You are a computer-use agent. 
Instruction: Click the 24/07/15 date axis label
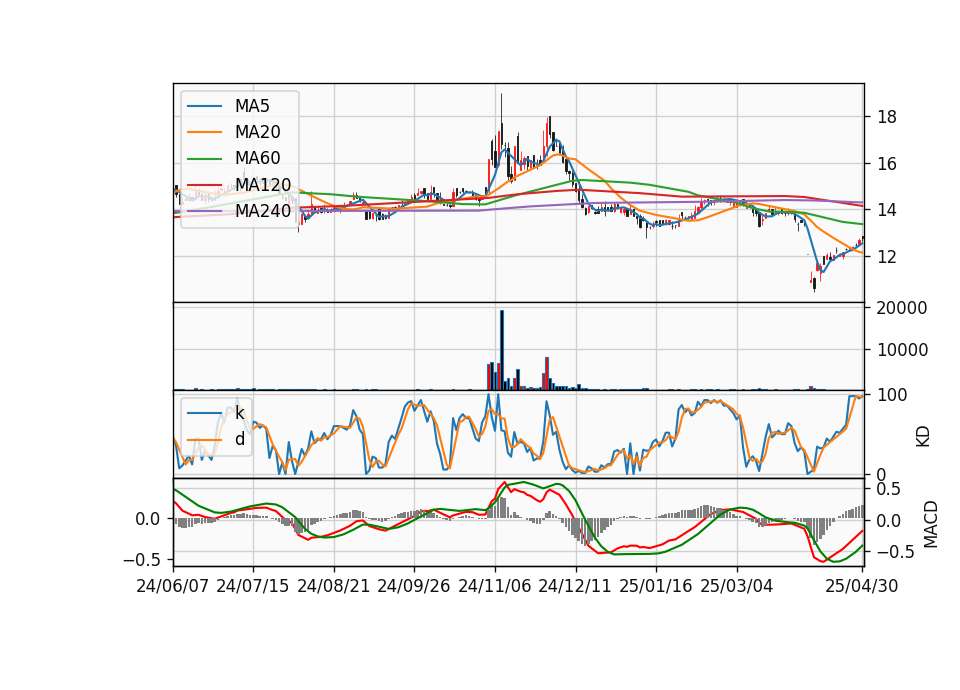tap(253, 586)
